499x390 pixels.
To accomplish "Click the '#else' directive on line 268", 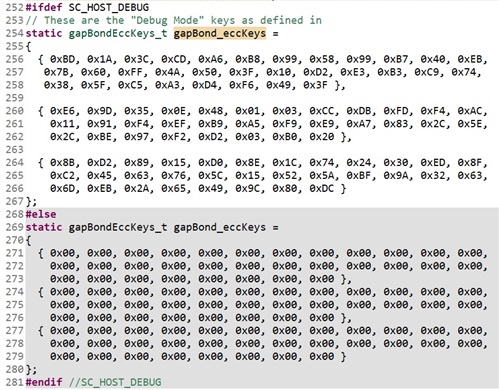I will 41,214.
